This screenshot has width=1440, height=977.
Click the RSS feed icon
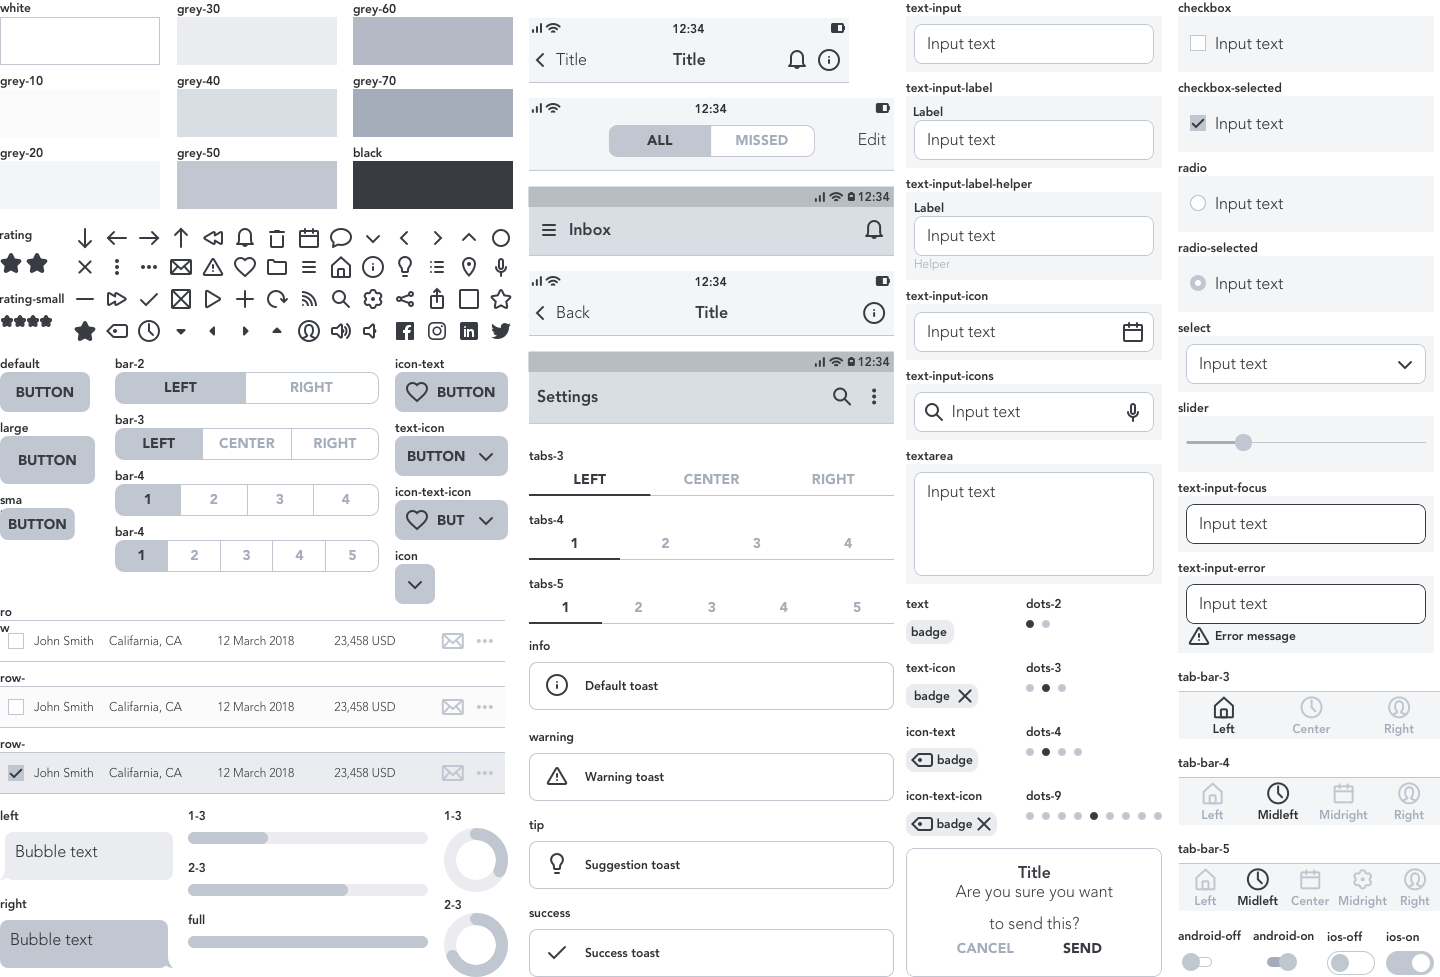pyautogui.click(x=309, y=299)
